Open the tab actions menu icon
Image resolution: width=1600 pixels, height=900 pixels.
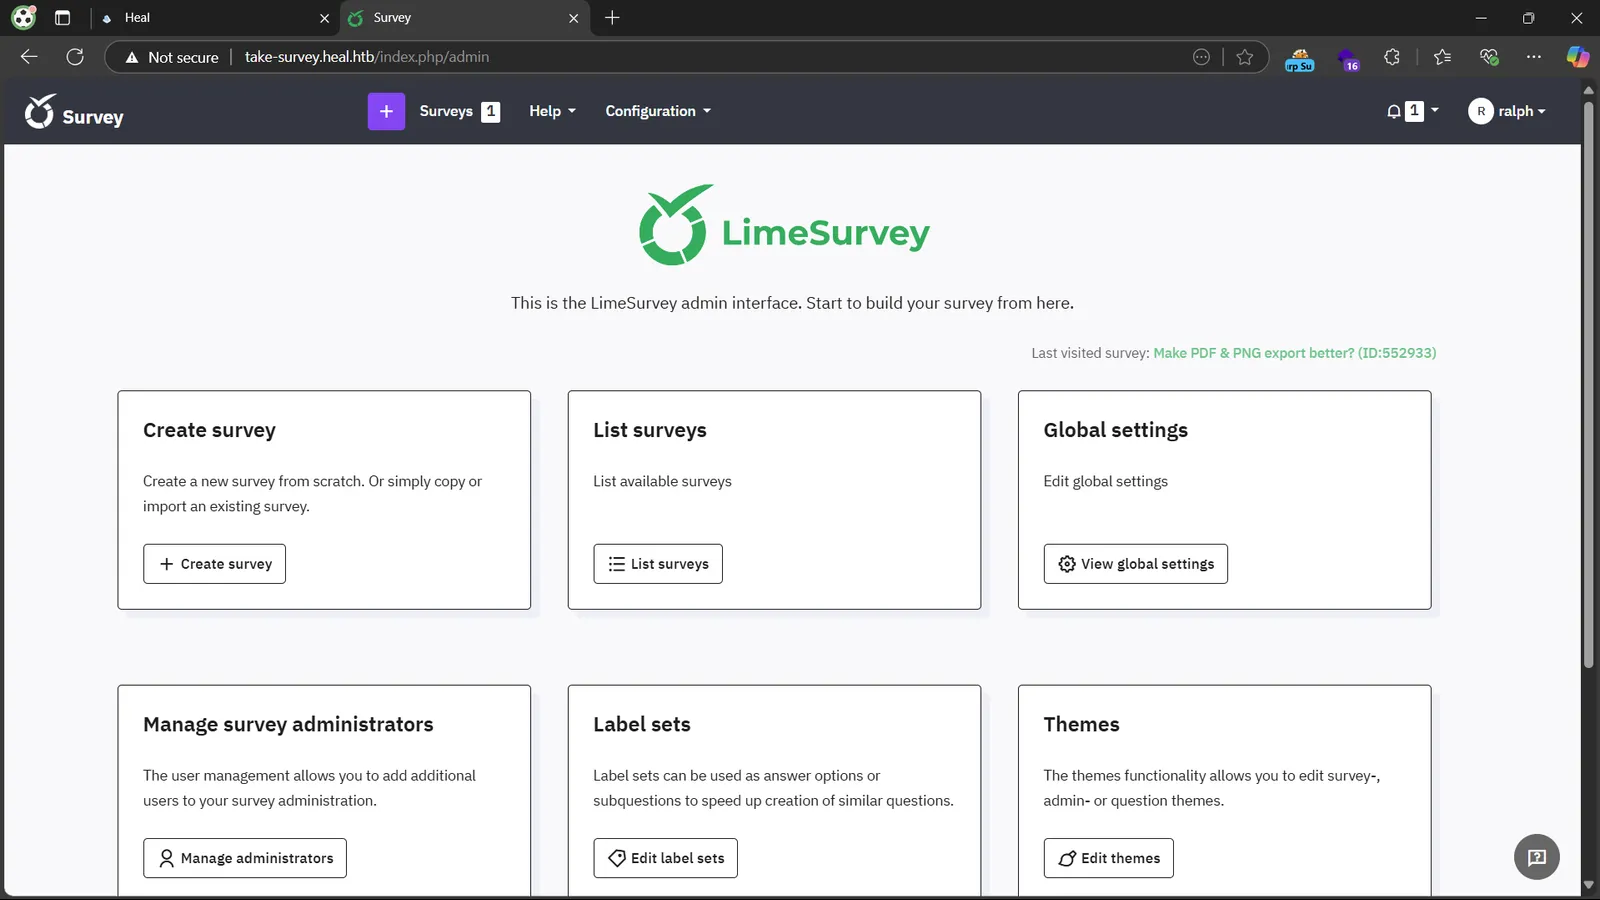tap(62, 18)
